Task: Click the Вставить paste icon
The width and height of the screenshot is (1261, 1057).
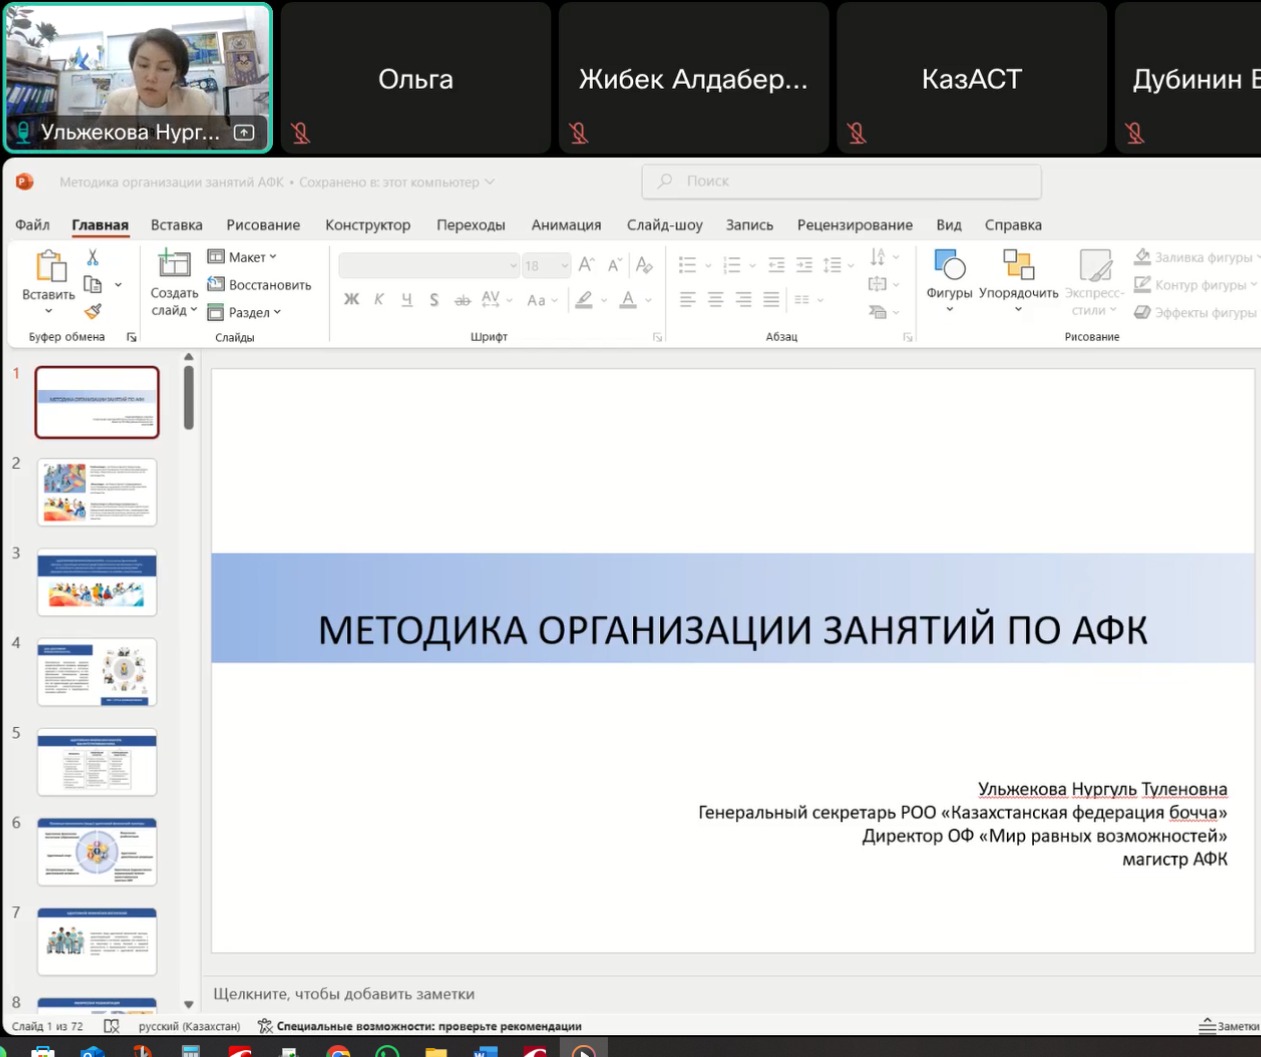Action: point(49,268)
